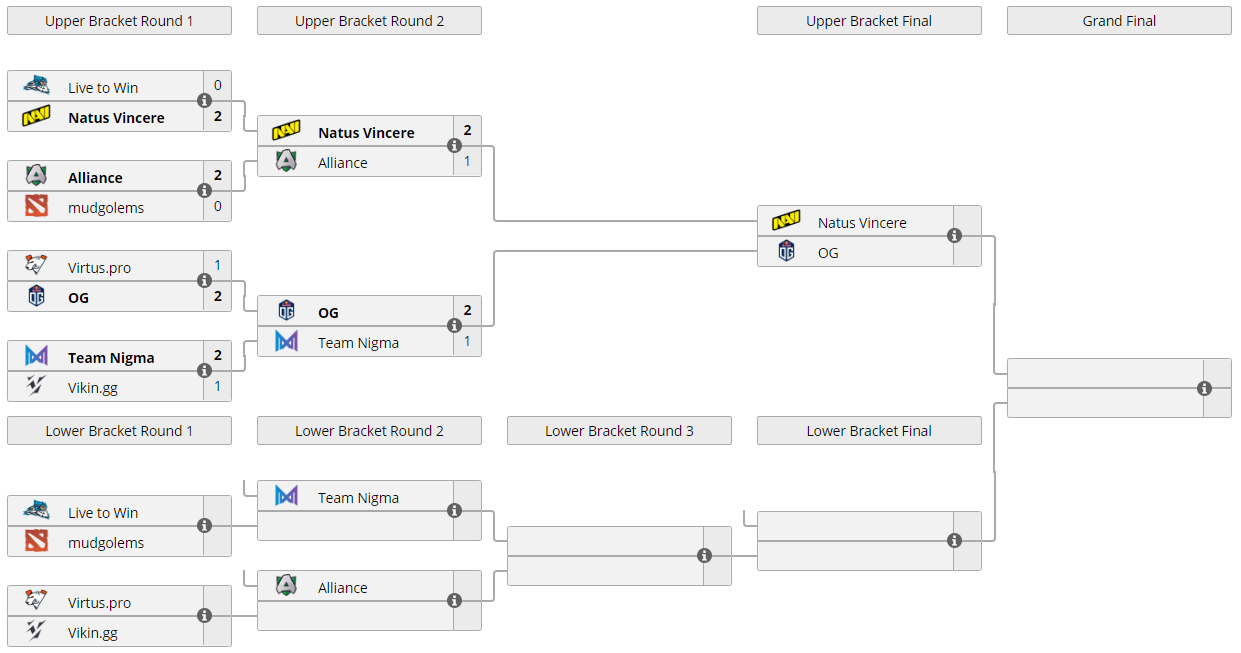Viewport: 1241px width, 653px height.
Task: Click Vikin.gg in Upper Bracket Round 1
Action: click(x=93, y=388)
